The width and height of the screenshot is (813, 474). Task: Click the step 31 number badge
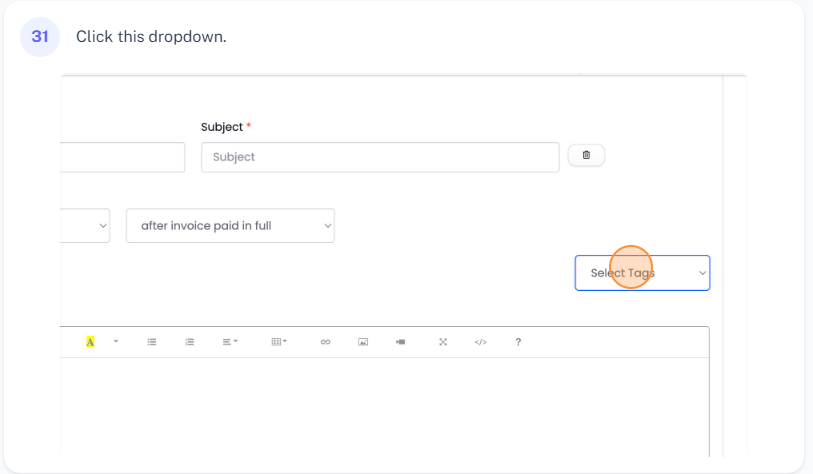[40, 37]
